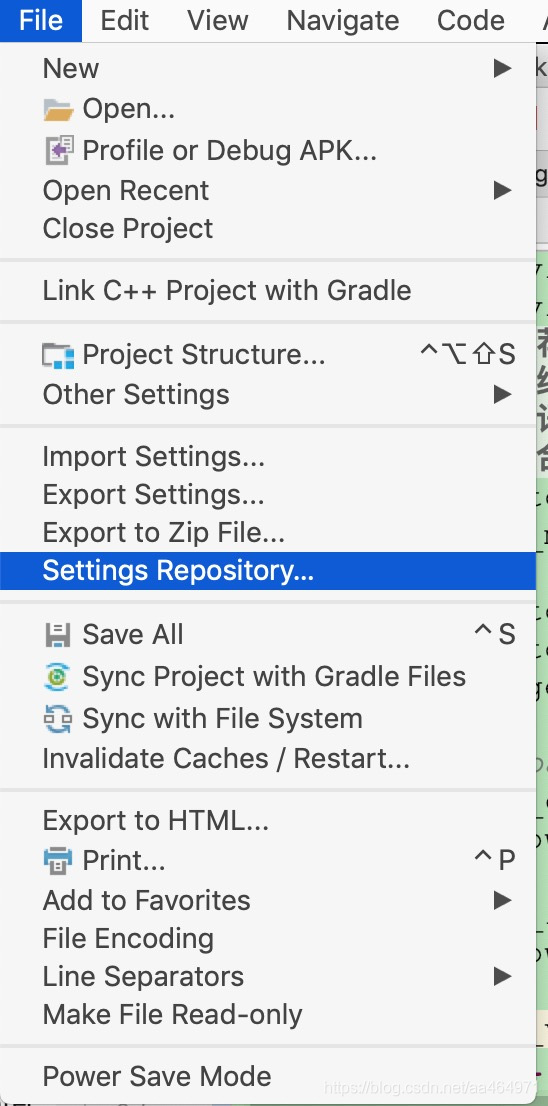Select Invalidate Caches / Restart...

tap(268, 759)
